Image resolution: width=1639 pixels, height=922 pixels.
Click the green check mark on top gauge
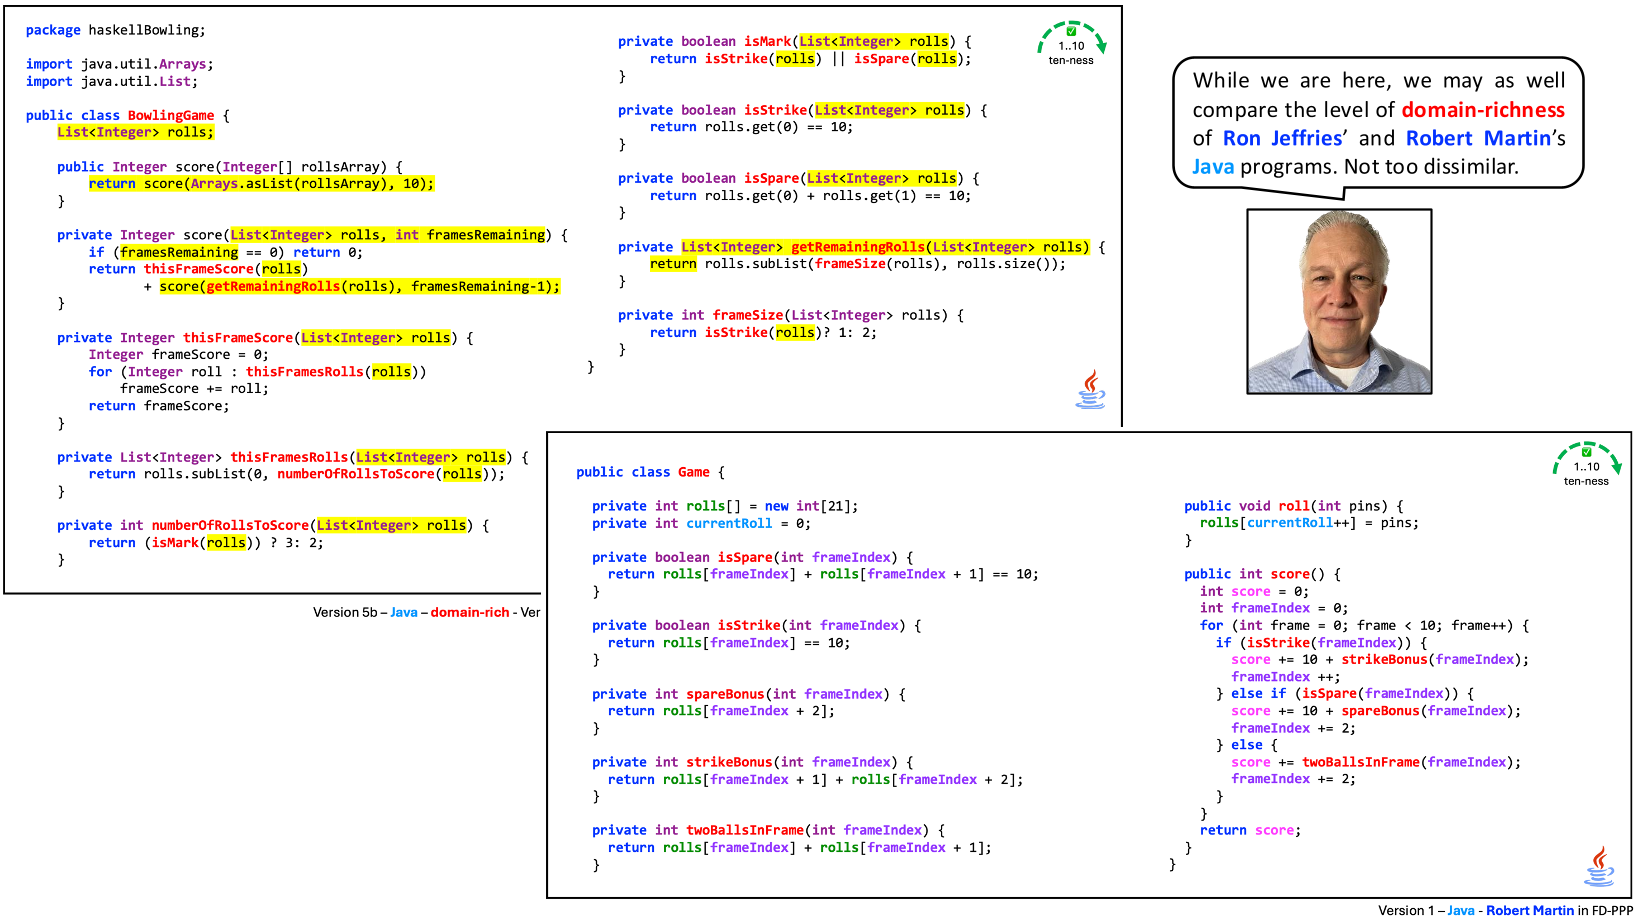1071,31
